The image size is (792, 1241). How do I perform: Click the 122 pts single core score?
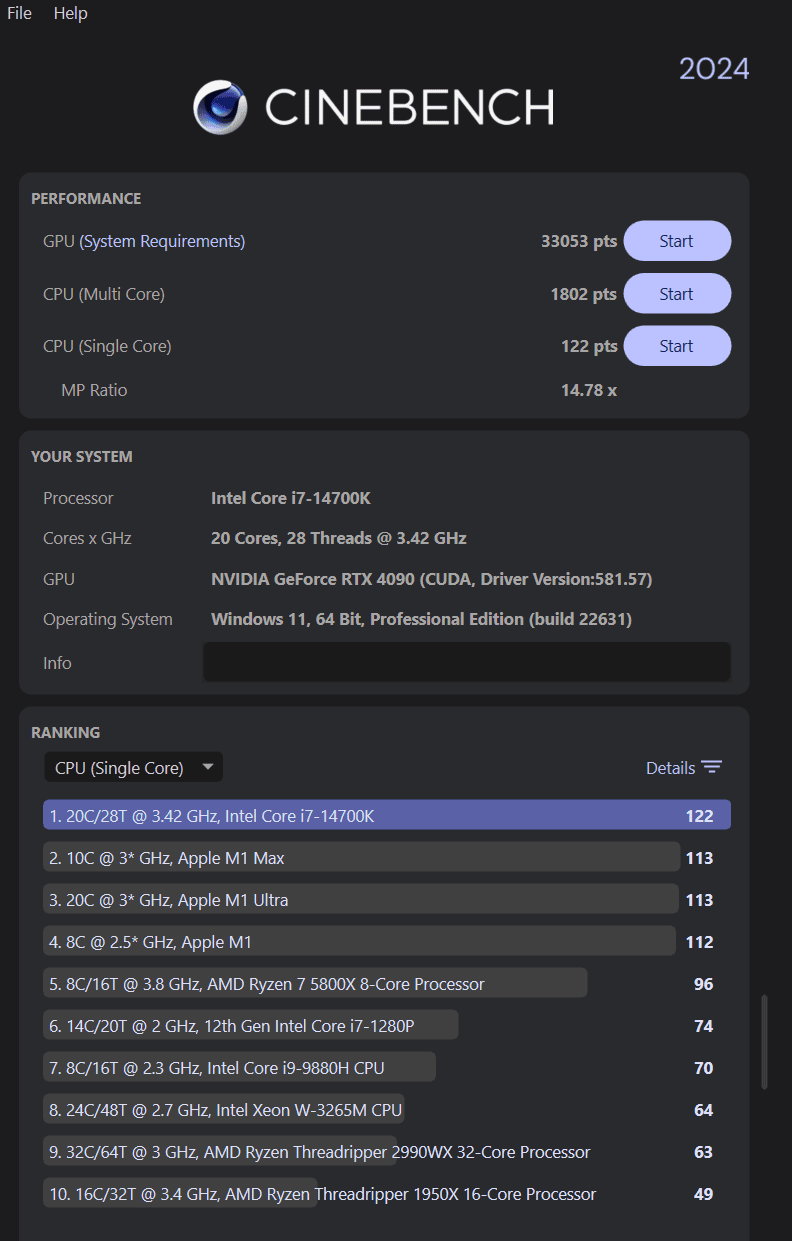pyautogui.click(x=589, y=346)
